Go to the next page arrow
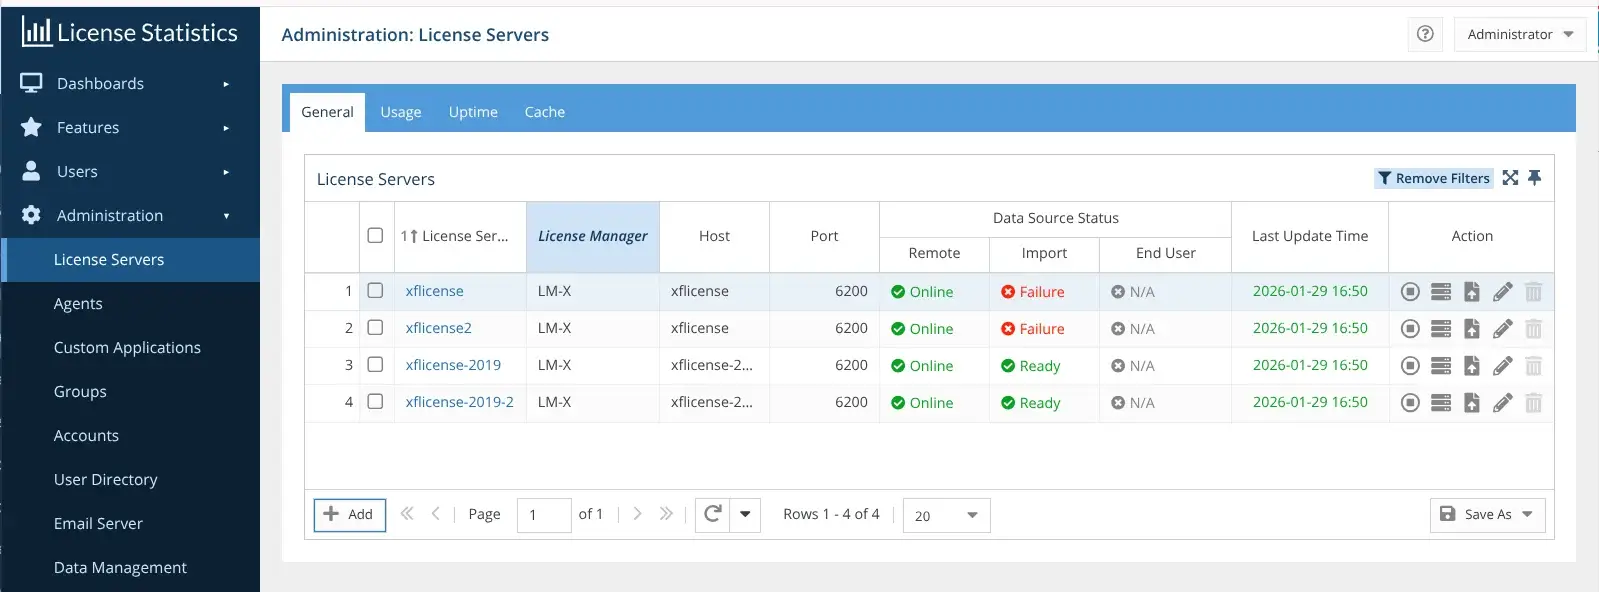The image size is (1599, 592). point(637,514)
